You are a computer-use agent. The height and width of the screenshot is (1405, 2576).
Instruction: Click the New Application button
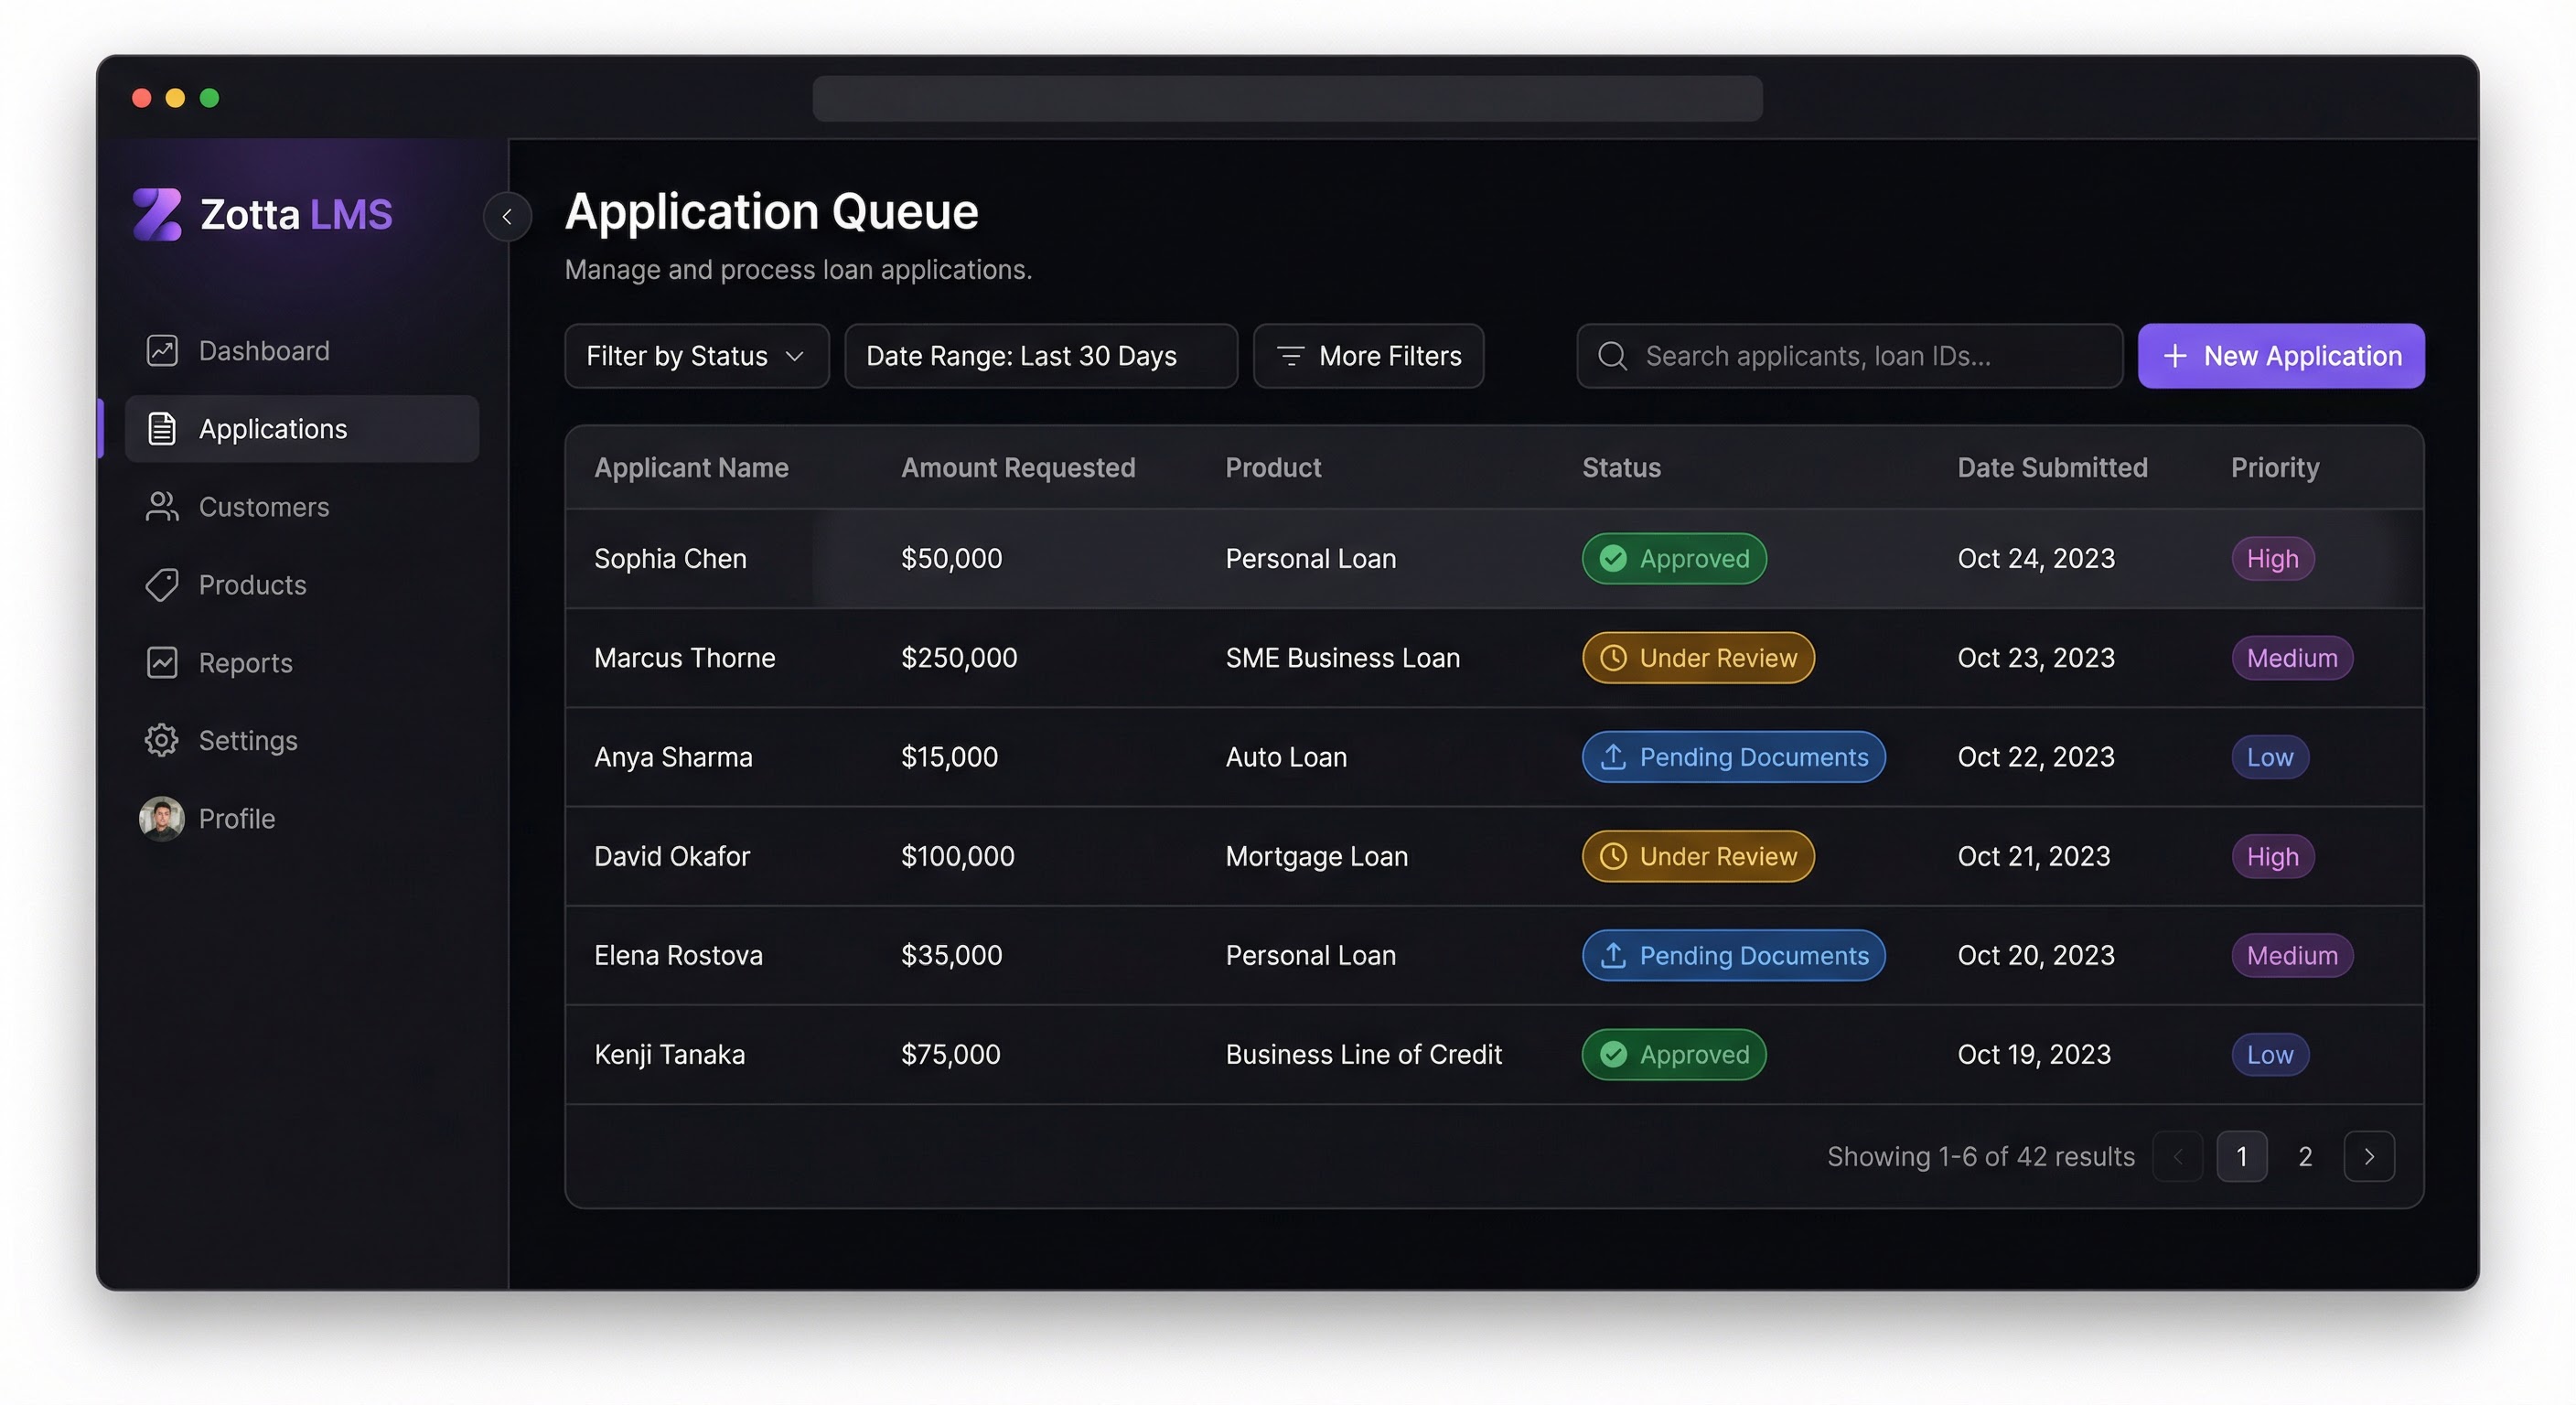(x=2280, y=355)
